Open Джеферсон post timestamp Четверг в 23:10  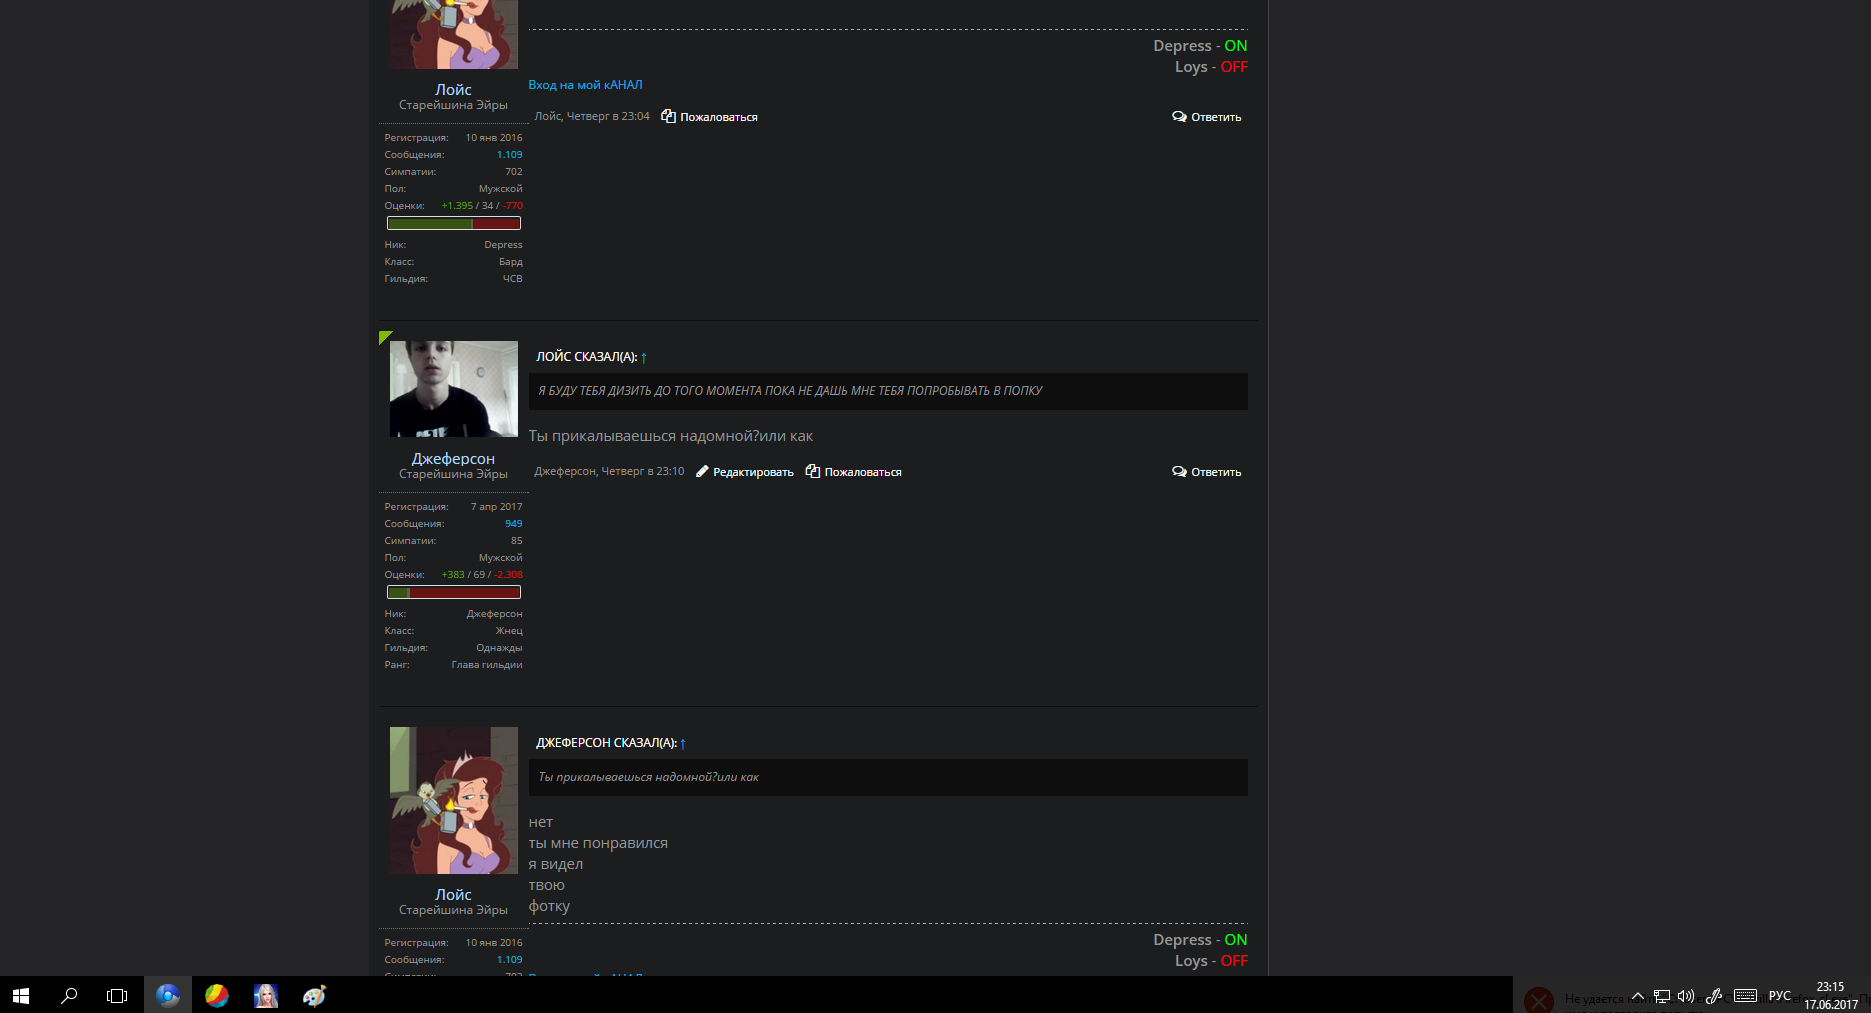point(643,471)
